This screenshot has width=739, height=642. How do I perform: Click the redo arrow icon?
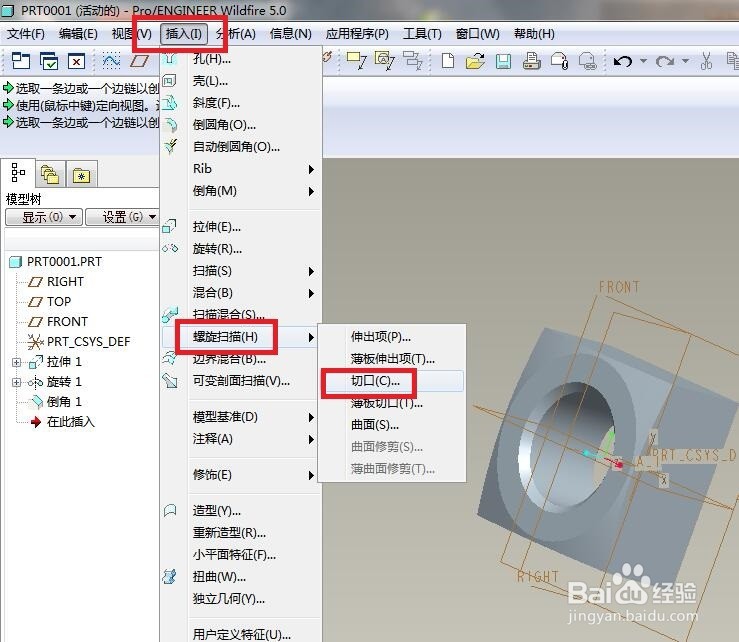pyautogui.click(x=665, y=61)
